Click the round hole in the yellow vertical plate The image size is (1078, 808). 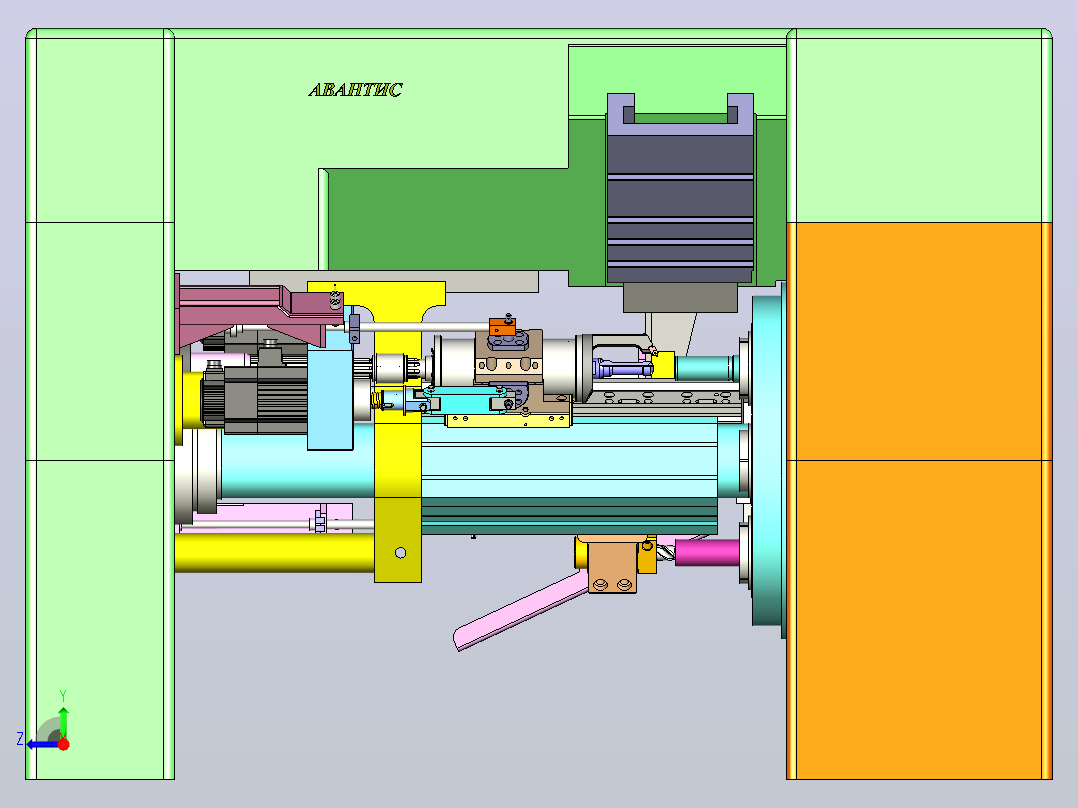tap(400, 553)
